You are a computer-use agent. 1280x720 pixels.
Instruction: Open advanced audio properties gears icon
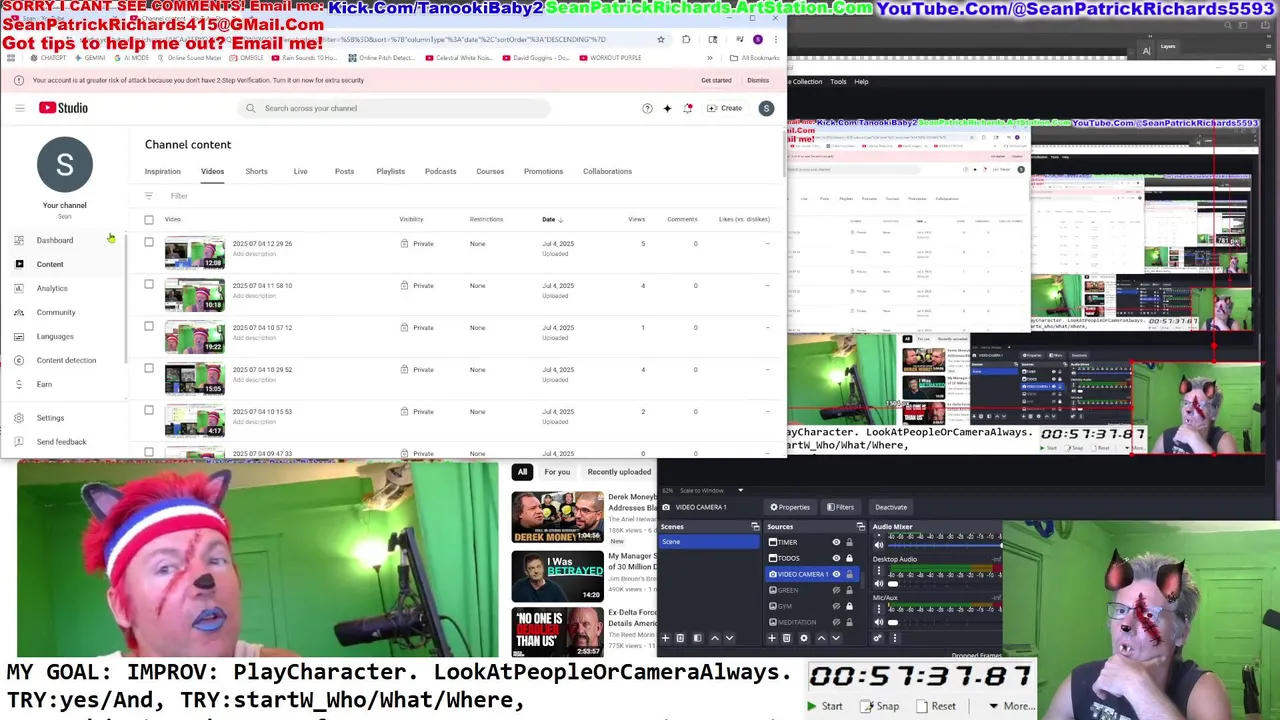tap(878, 638)
